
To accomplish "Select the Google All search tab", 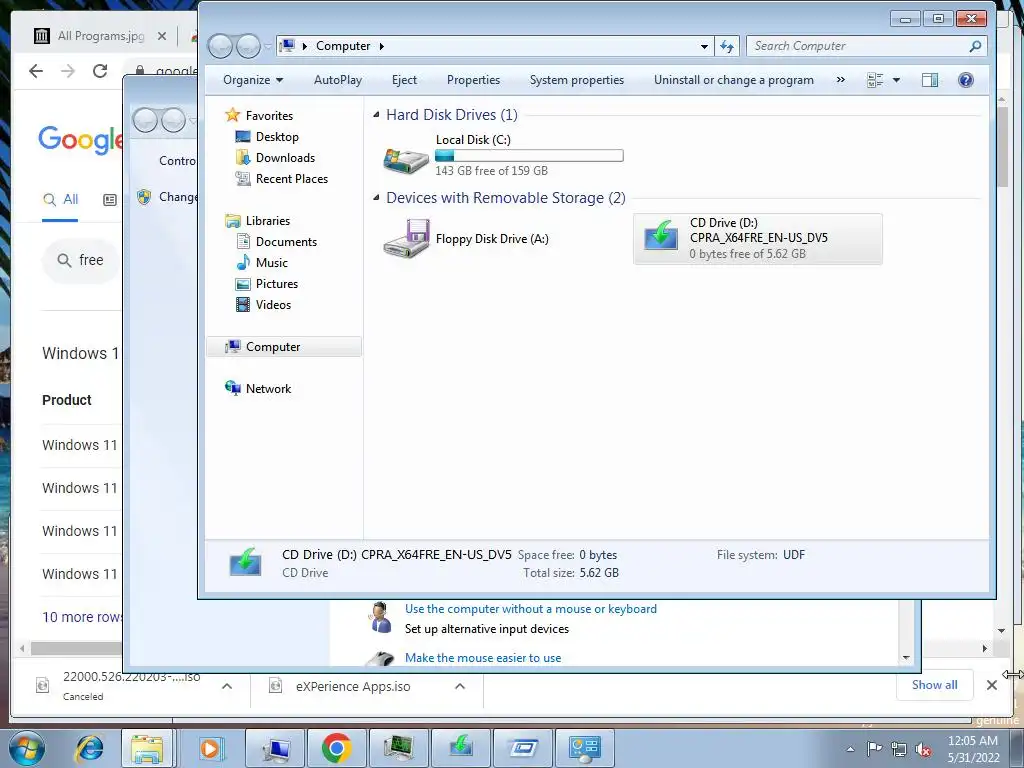I will (61, 199).
